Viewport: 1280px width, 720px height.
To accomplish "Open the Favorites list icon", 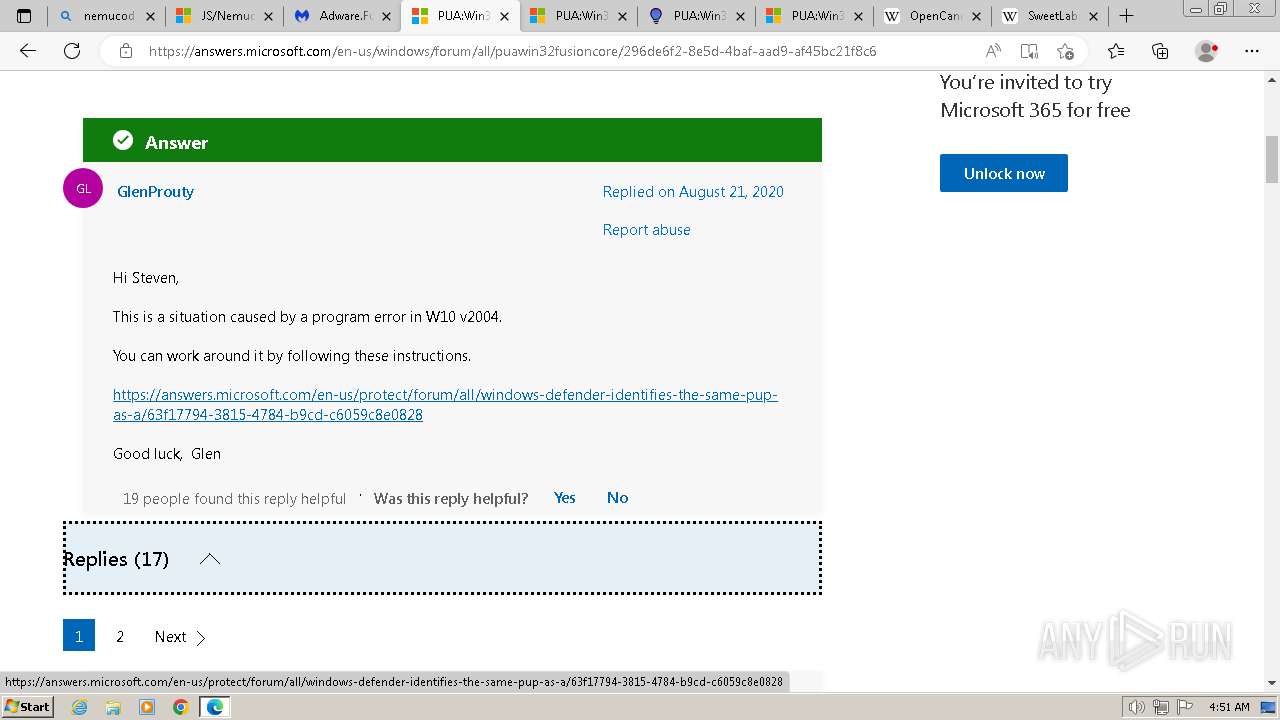I will click(x=1116, y=51).
